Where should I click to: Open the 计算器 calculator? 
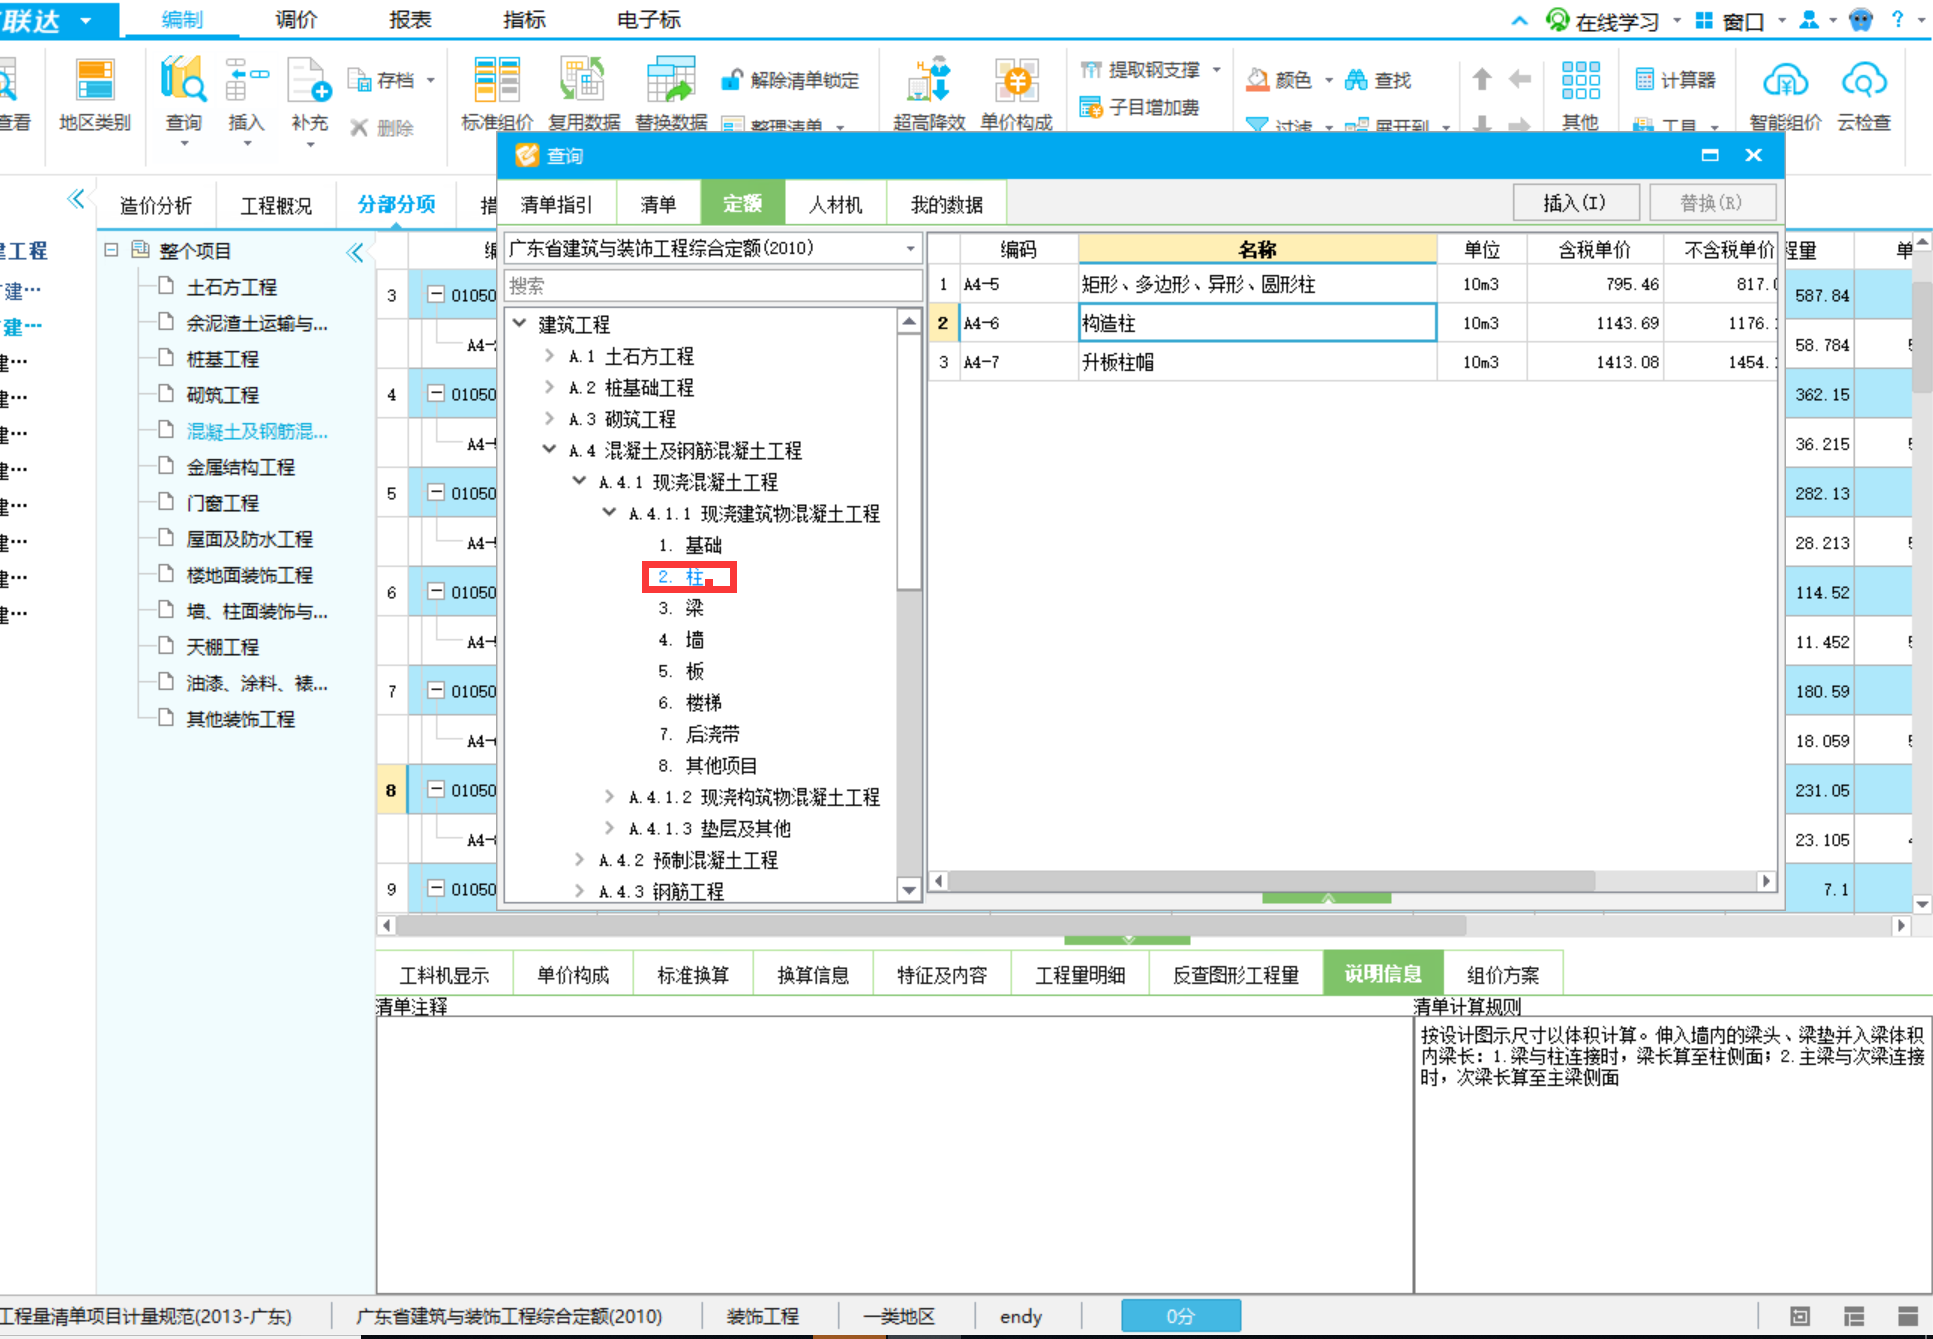pos(1676,80)
